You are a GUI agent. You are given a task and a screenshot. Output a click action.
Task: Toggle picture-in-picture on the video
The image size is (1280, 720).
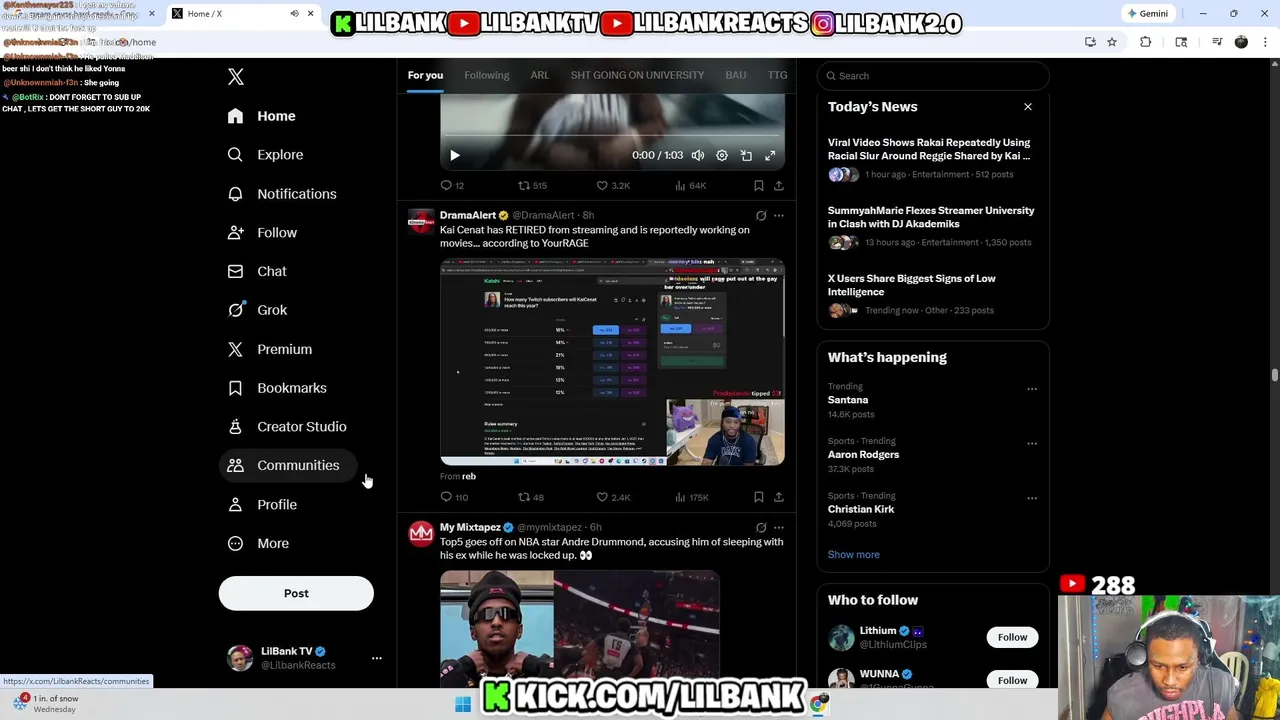pos(746,155)
